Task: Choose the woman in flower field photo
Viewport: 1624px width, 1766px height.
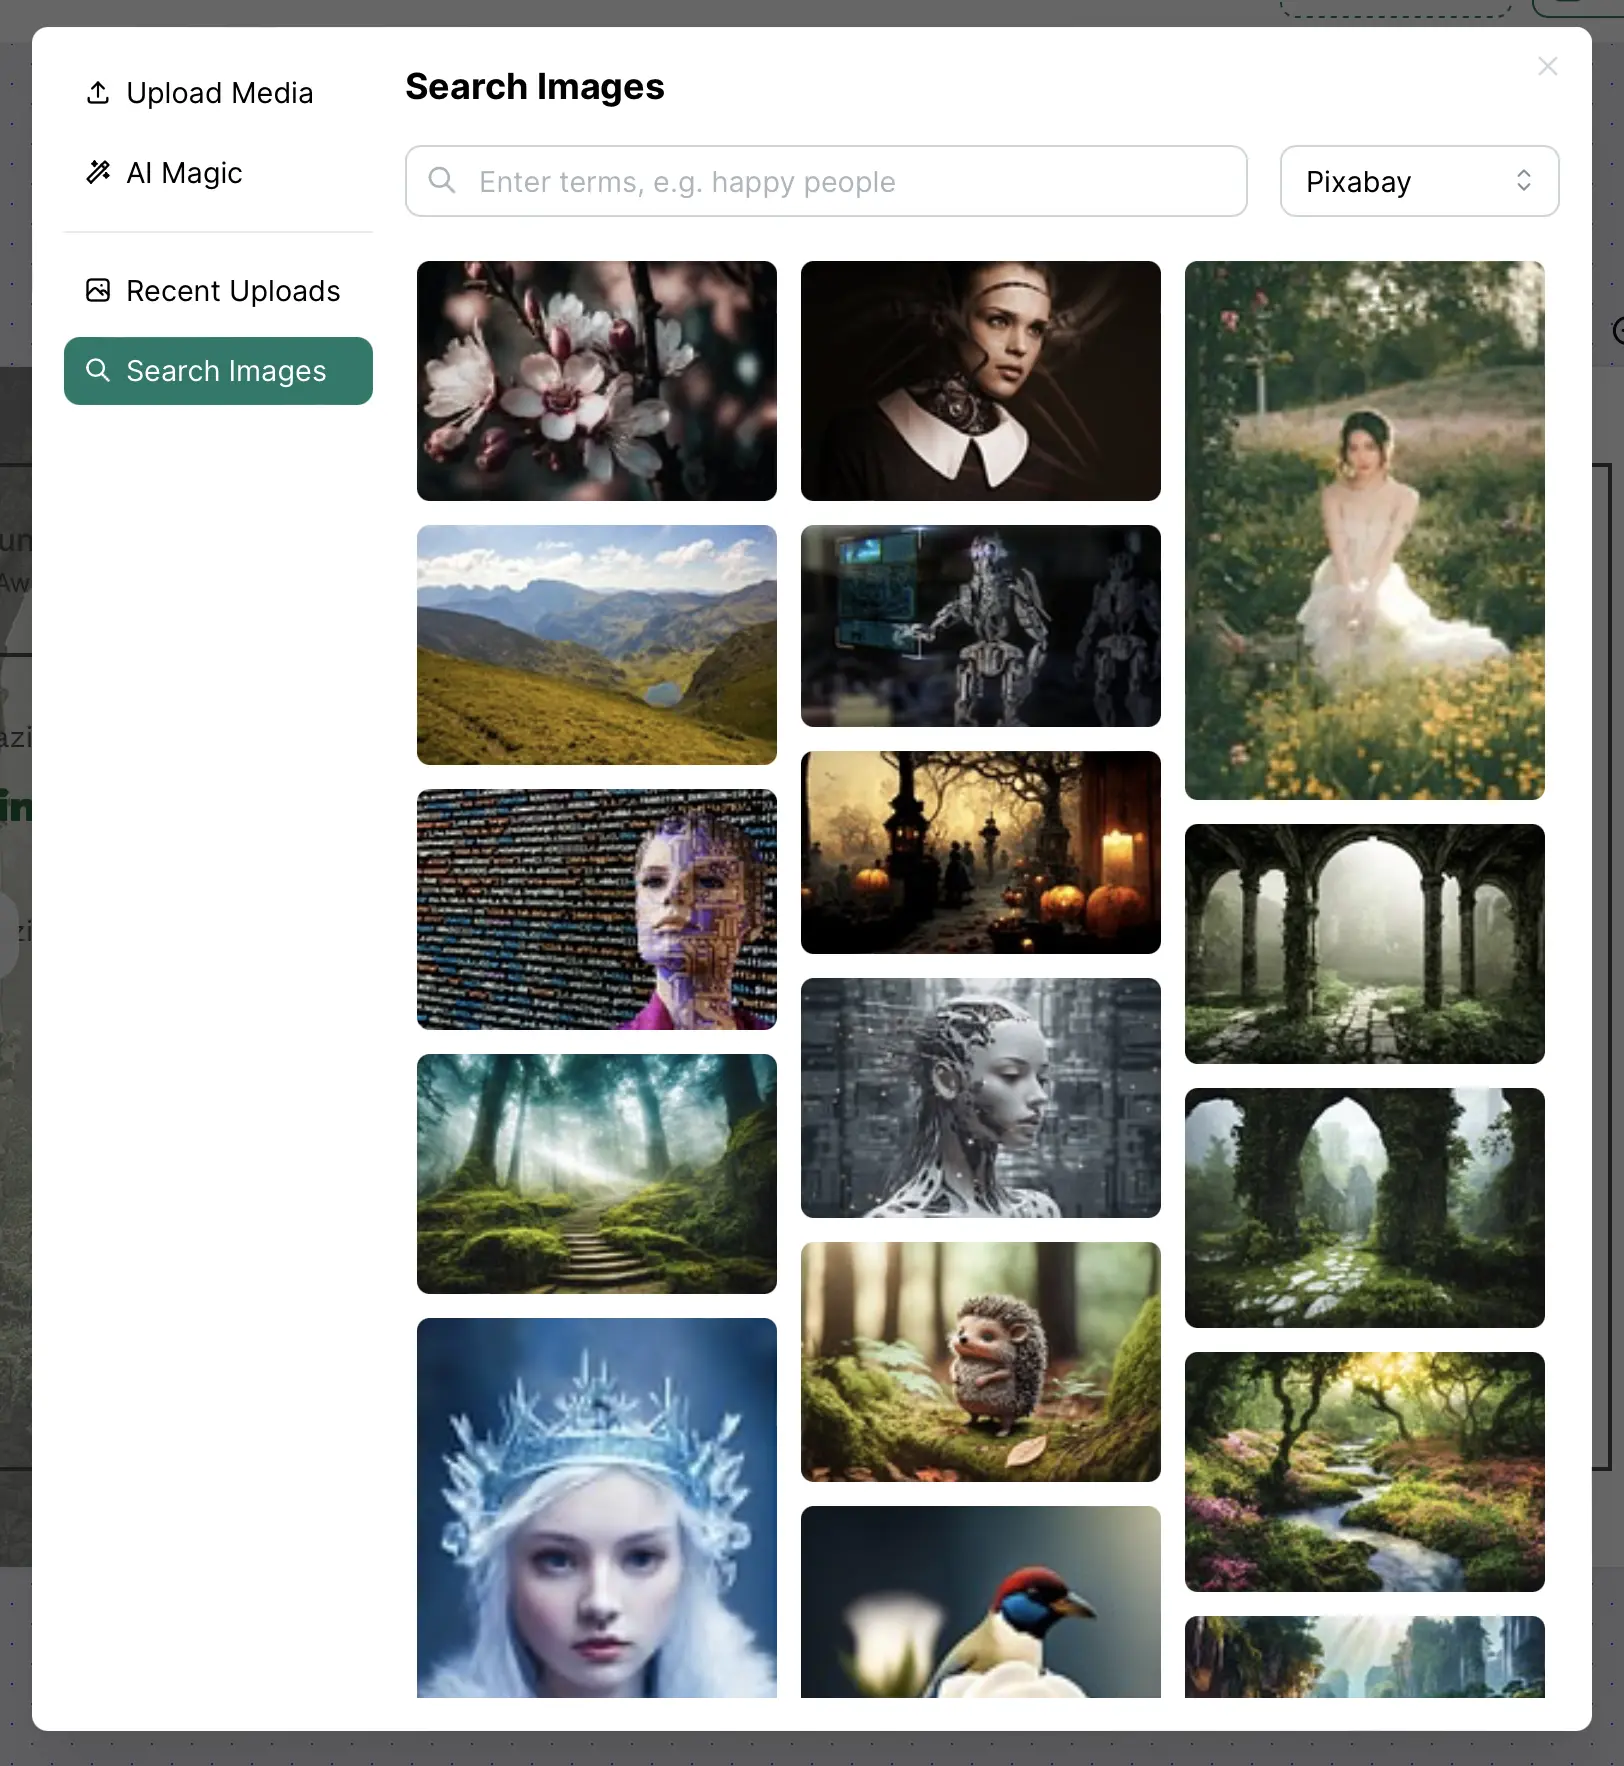Action: 1364,530
